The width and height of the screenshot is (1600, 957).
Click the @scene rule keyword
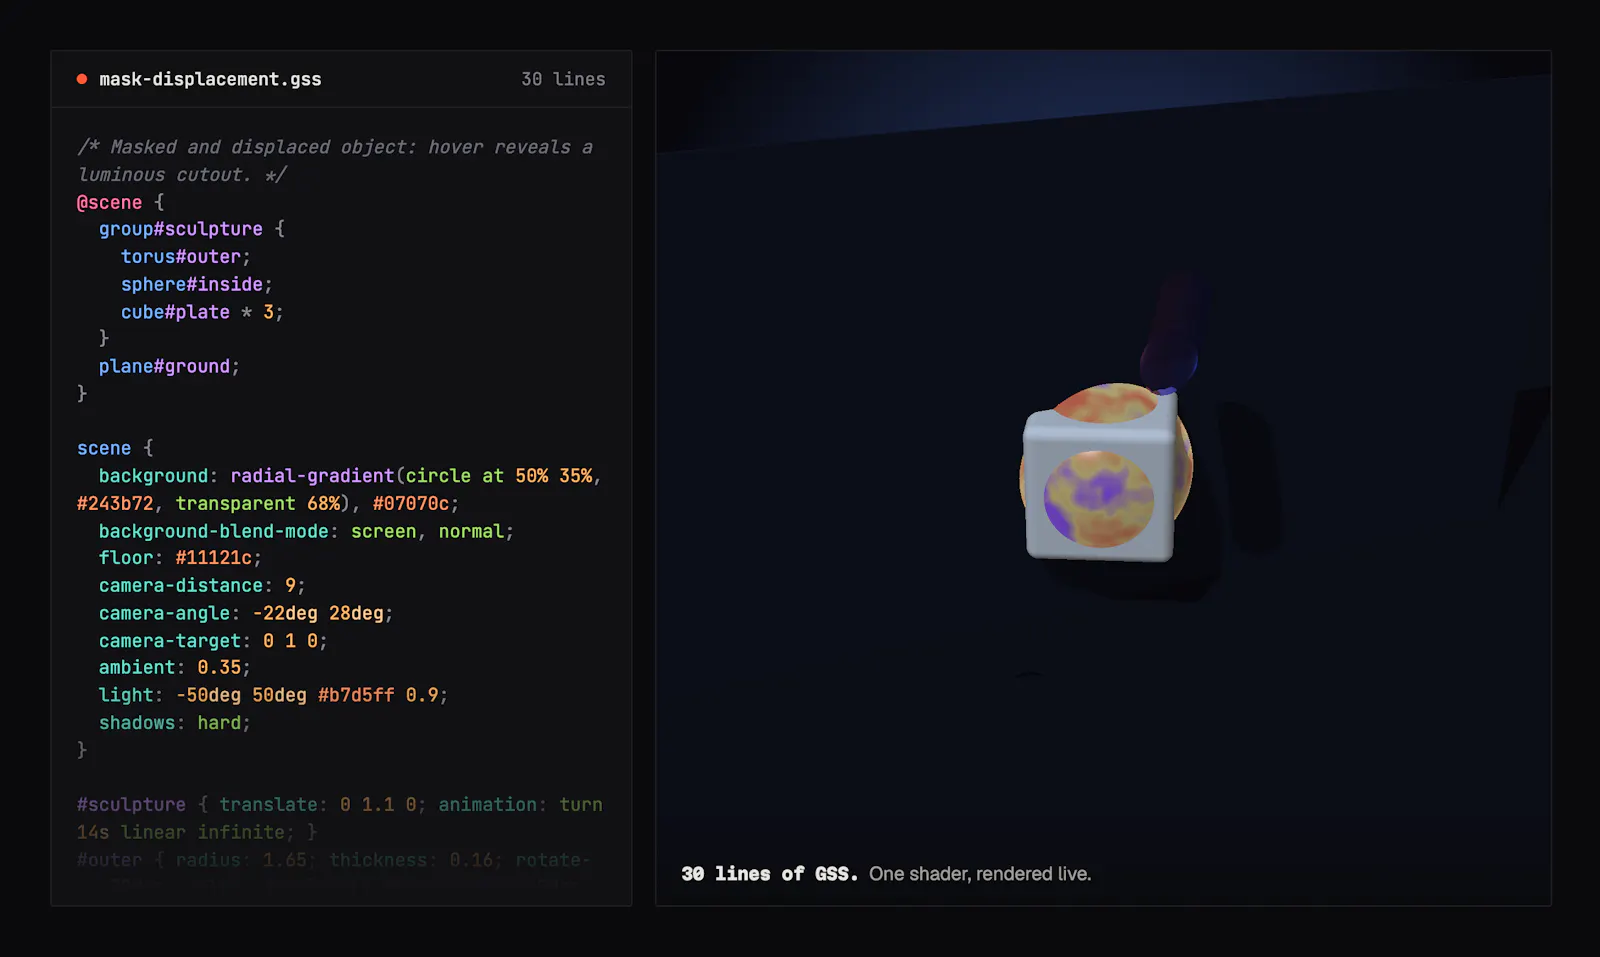coord(109,202)
